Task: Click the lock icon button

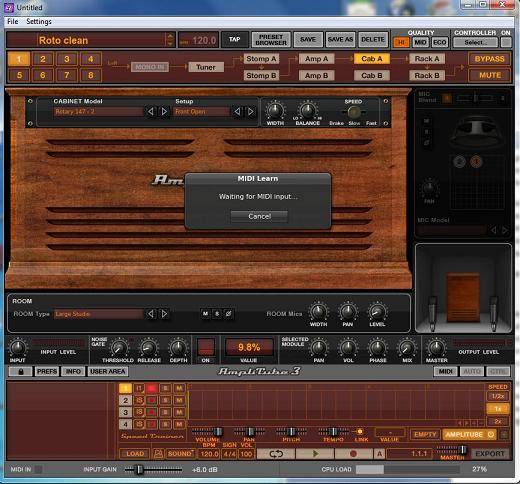Action: tap(20, 371)
